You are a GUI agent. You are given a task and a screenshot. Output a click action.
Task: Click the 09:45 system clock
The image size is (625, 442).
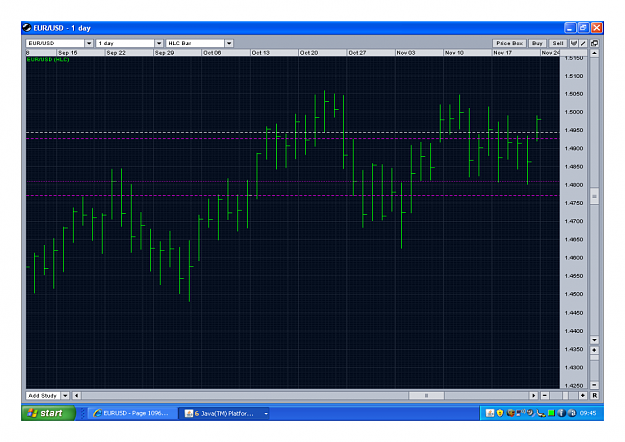point(588,413)
